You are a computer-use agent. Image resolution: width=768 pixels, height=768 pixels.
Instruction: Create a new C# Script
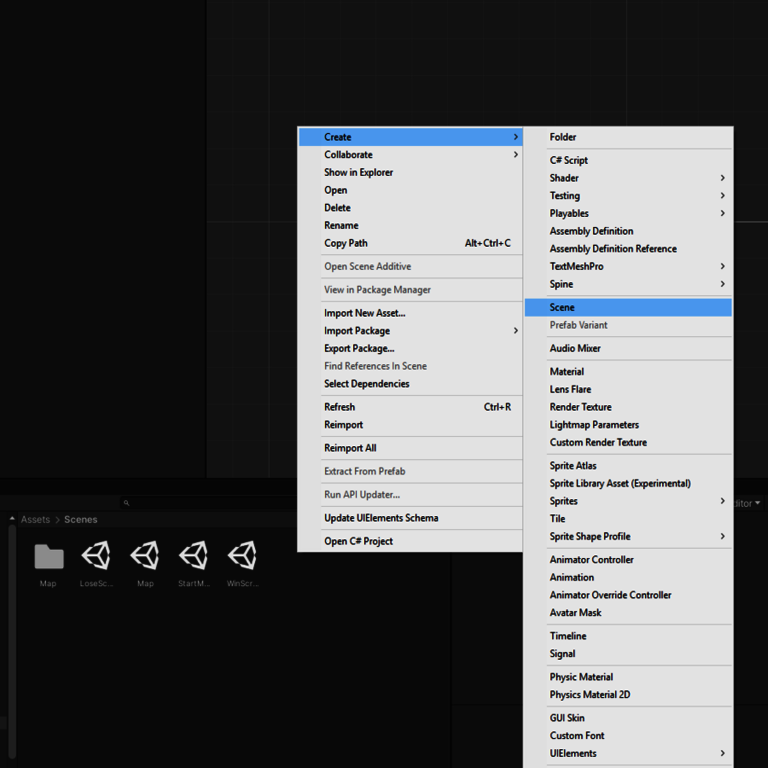628,160
